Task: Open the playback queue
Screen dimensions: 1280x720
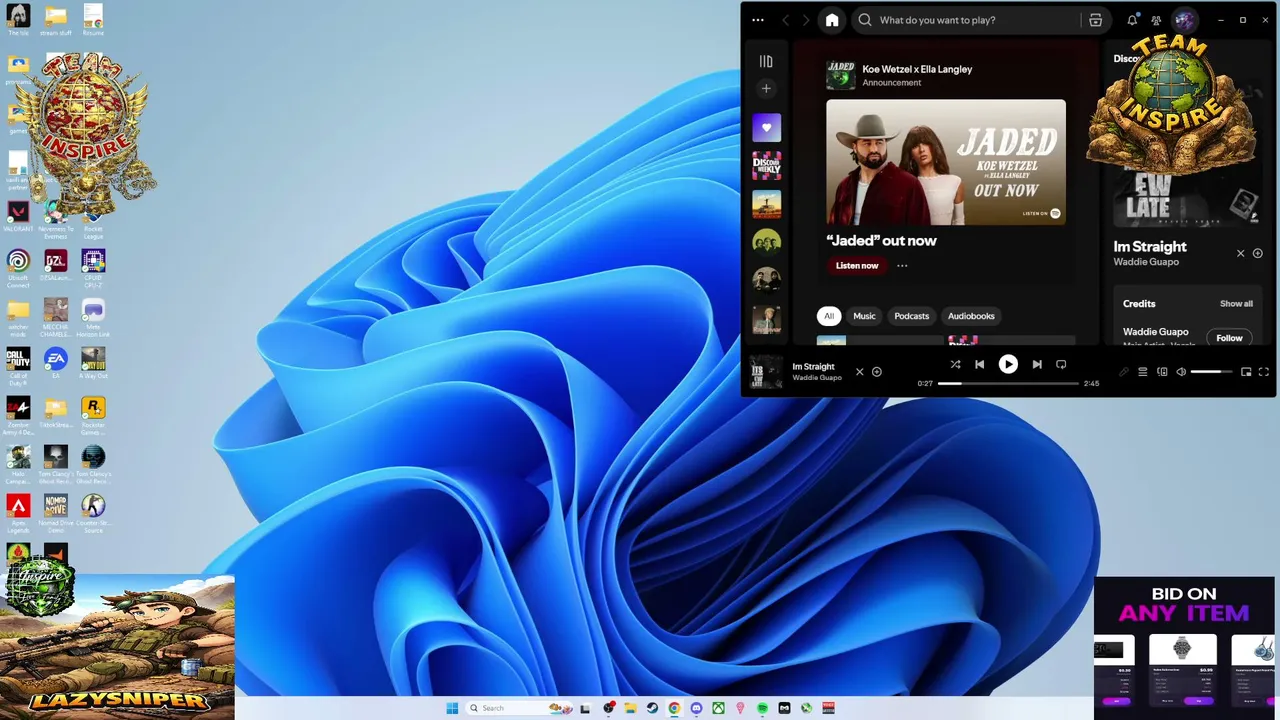Action: point(1143,372)
